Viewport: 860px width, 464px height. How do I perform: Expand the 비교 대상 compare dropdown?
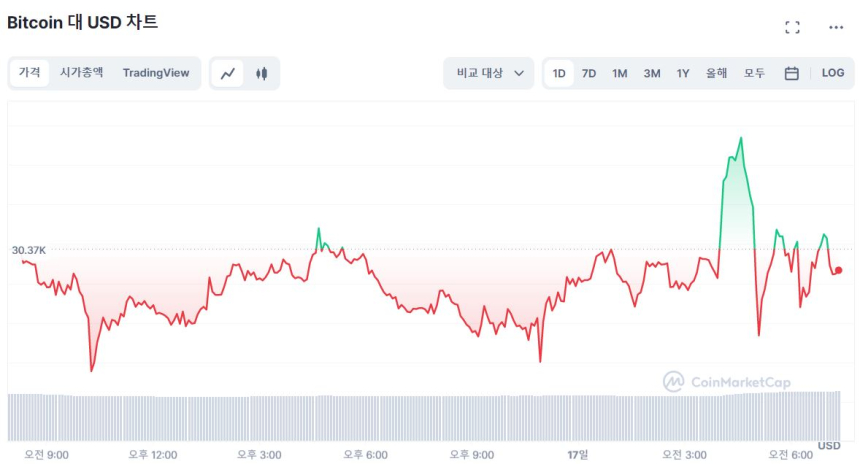489,73
